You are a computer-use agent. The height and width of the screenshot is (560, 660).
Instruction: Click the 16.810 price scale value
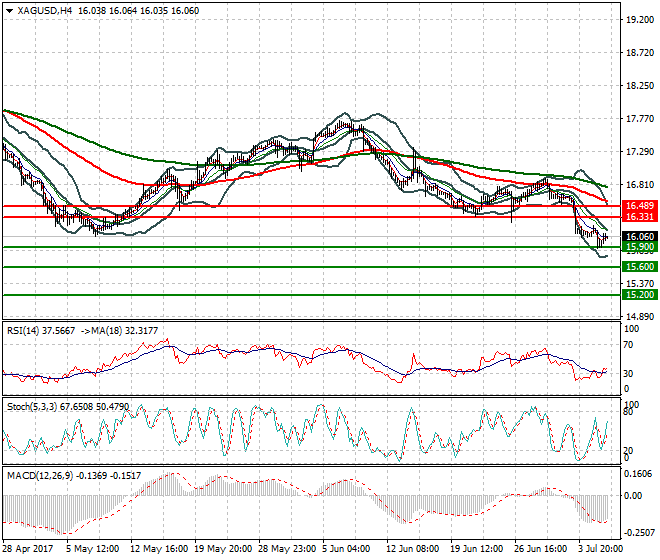click(640, 185)
